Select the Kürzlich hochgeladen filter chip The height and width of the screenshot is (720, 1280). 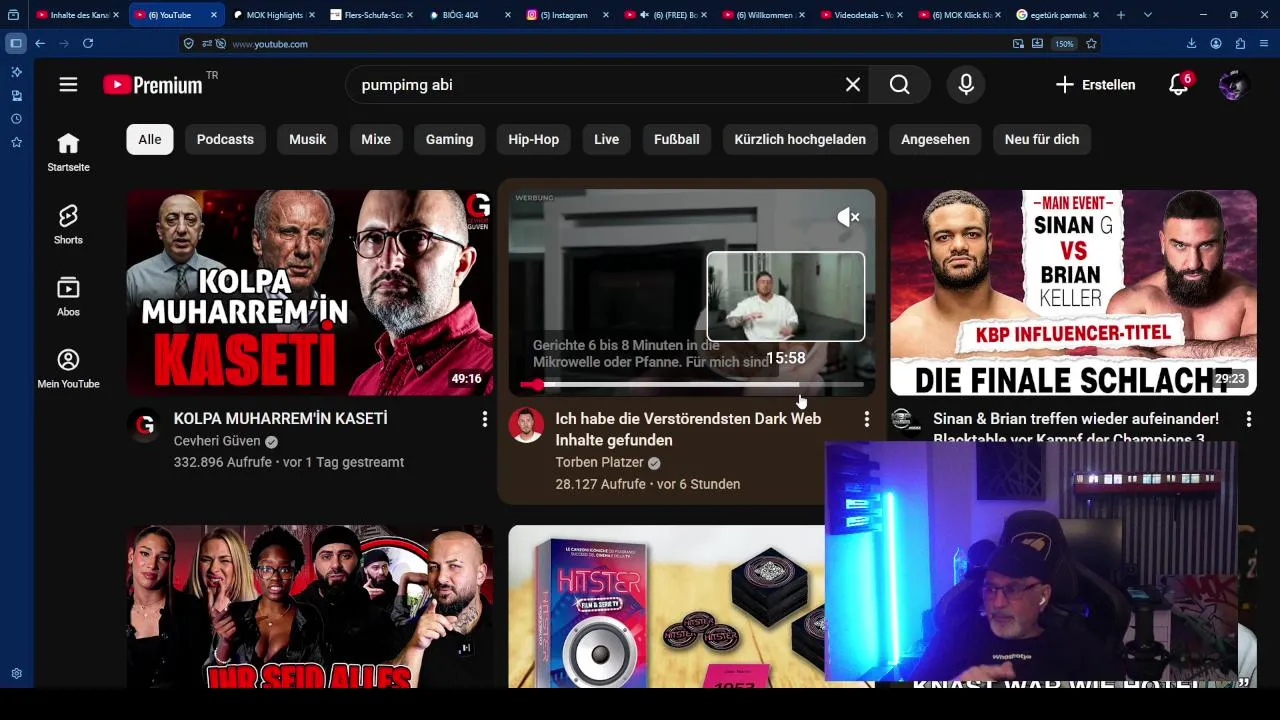click(800, 139)
